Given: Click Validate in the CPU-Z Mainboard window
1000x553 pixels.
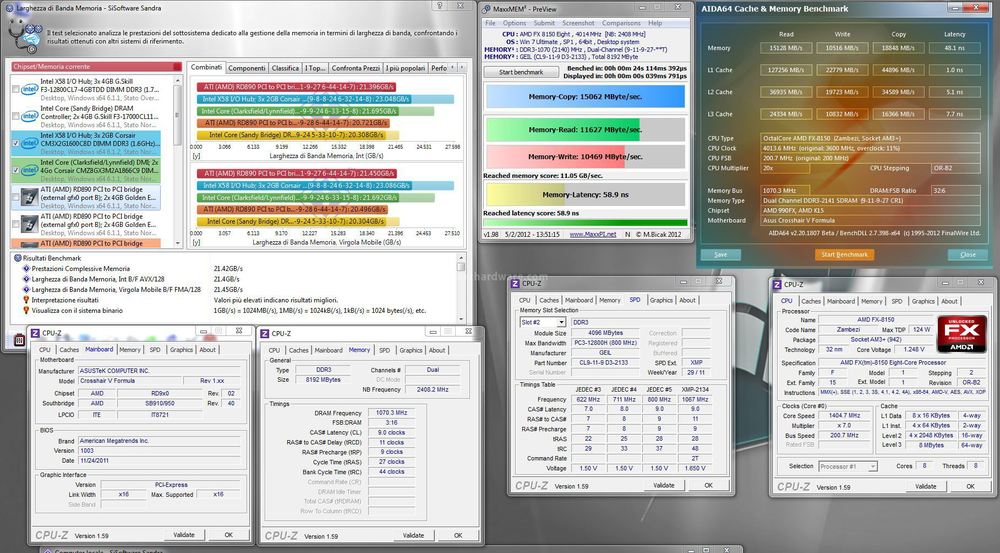Looking at the screenshot, I should click(184, 535).
